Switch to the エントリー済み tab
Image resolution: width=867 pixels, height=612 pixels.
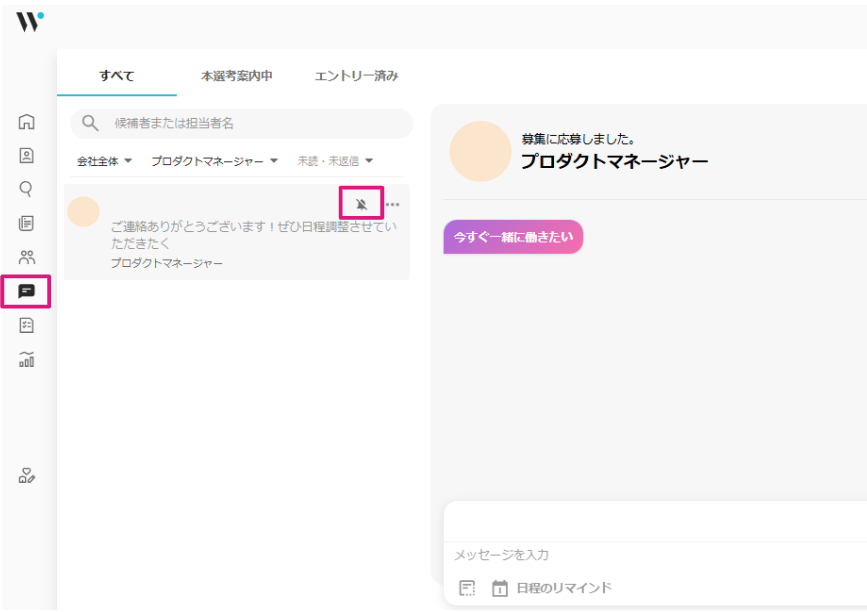356,76
